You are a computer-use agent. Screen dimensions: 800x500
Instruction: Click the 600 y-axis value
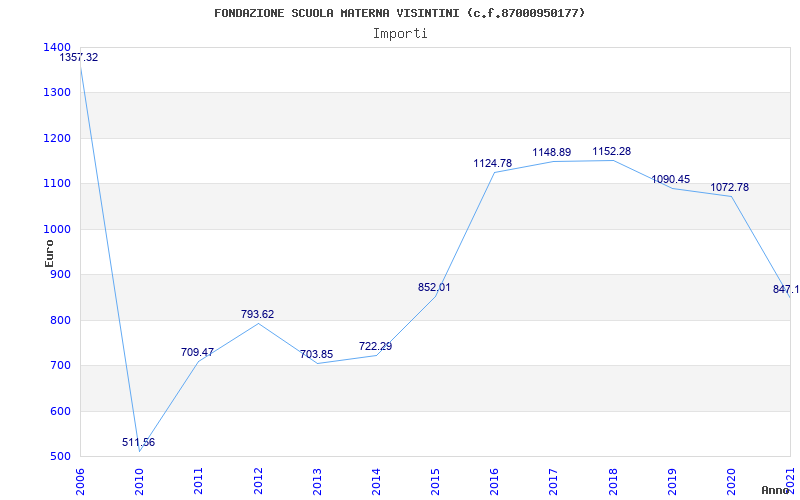point(60,411)
